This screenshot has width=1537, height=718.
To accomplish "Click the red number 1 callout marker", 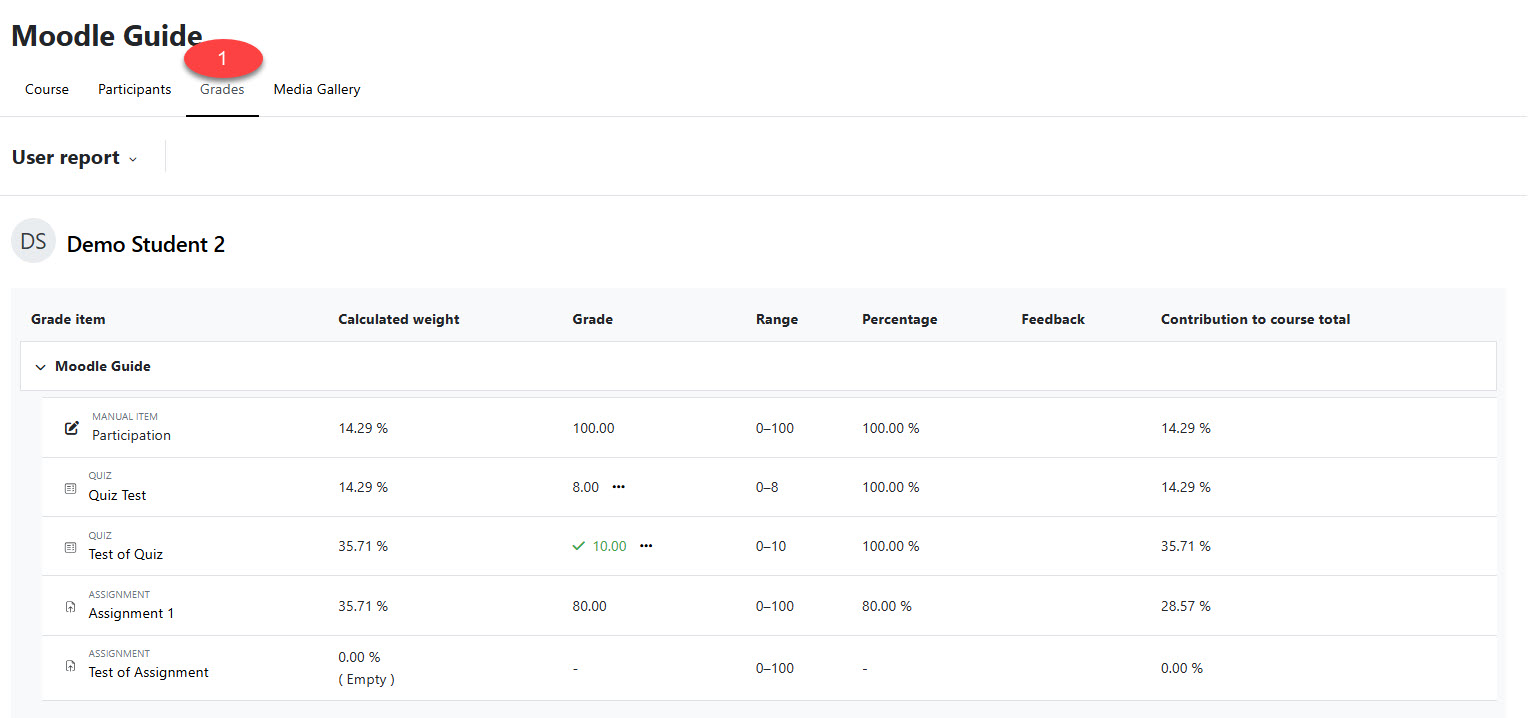I will tap(223, 59).
